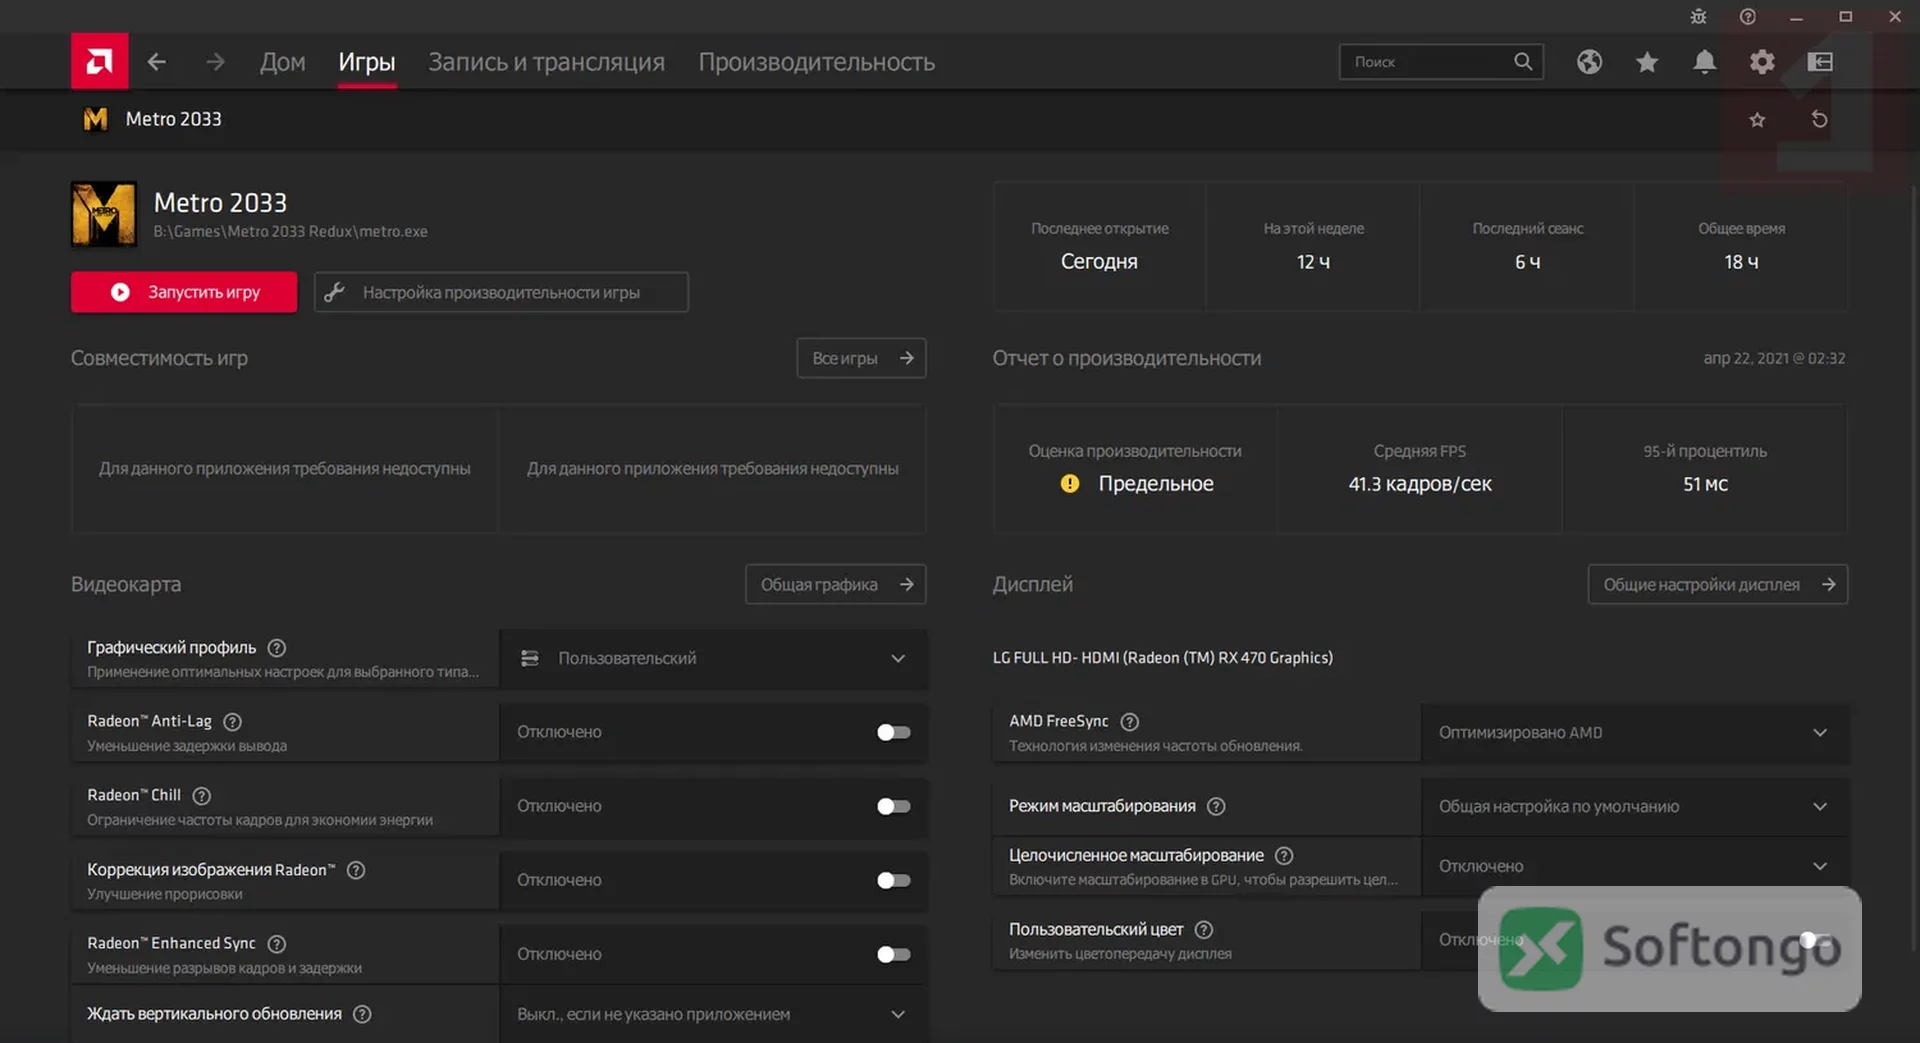Screen dimensions: 1920x1043
Task: Click the bug report icon
Action: tap(1698, 17)
